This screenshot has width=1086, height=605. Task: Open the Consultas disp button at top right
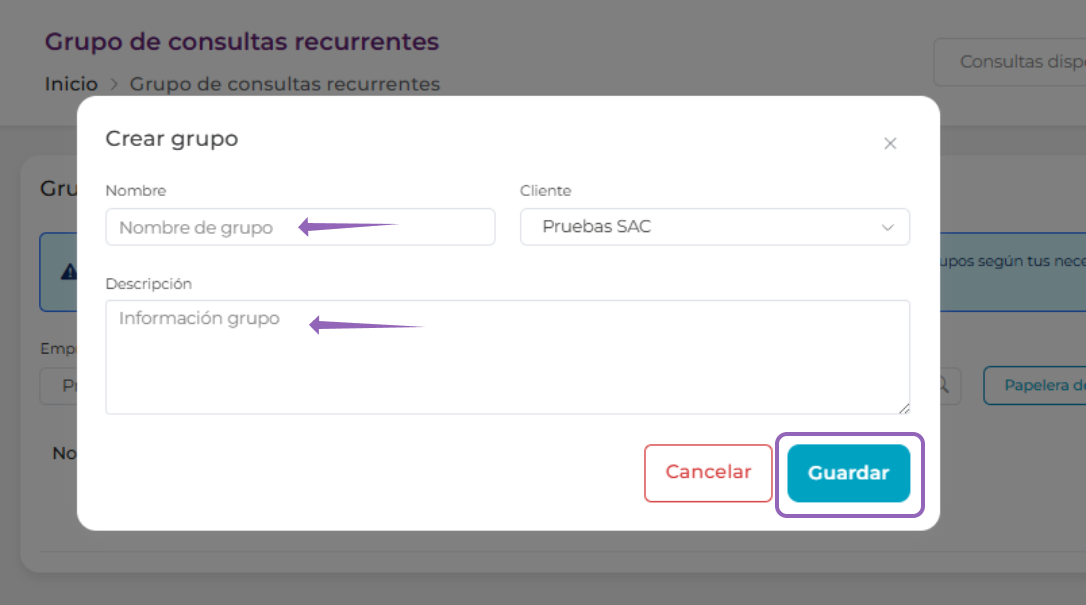pos(1010,62)
